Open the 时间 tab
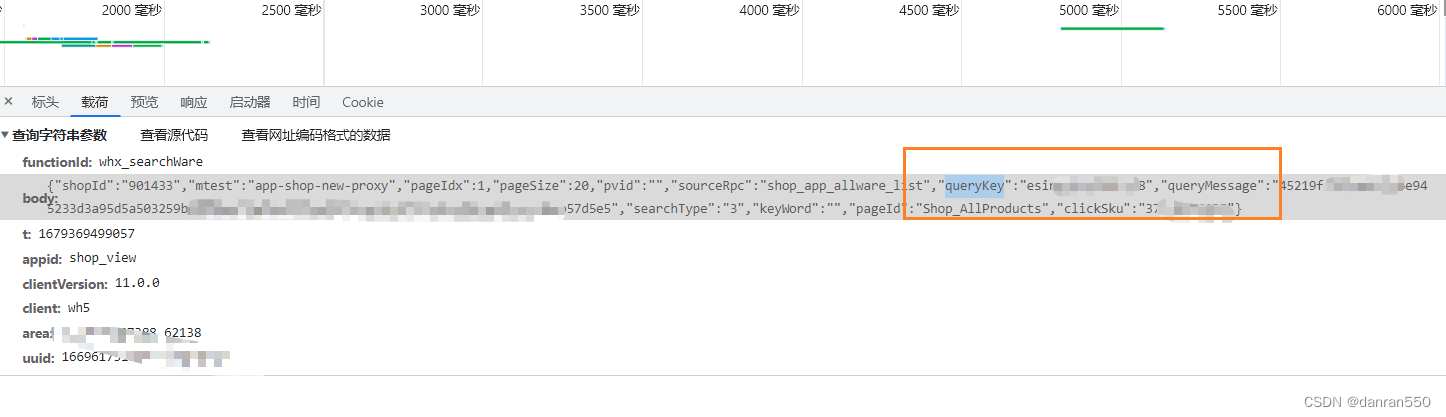This screenshot has height=417, width=1446. point(306,102)
